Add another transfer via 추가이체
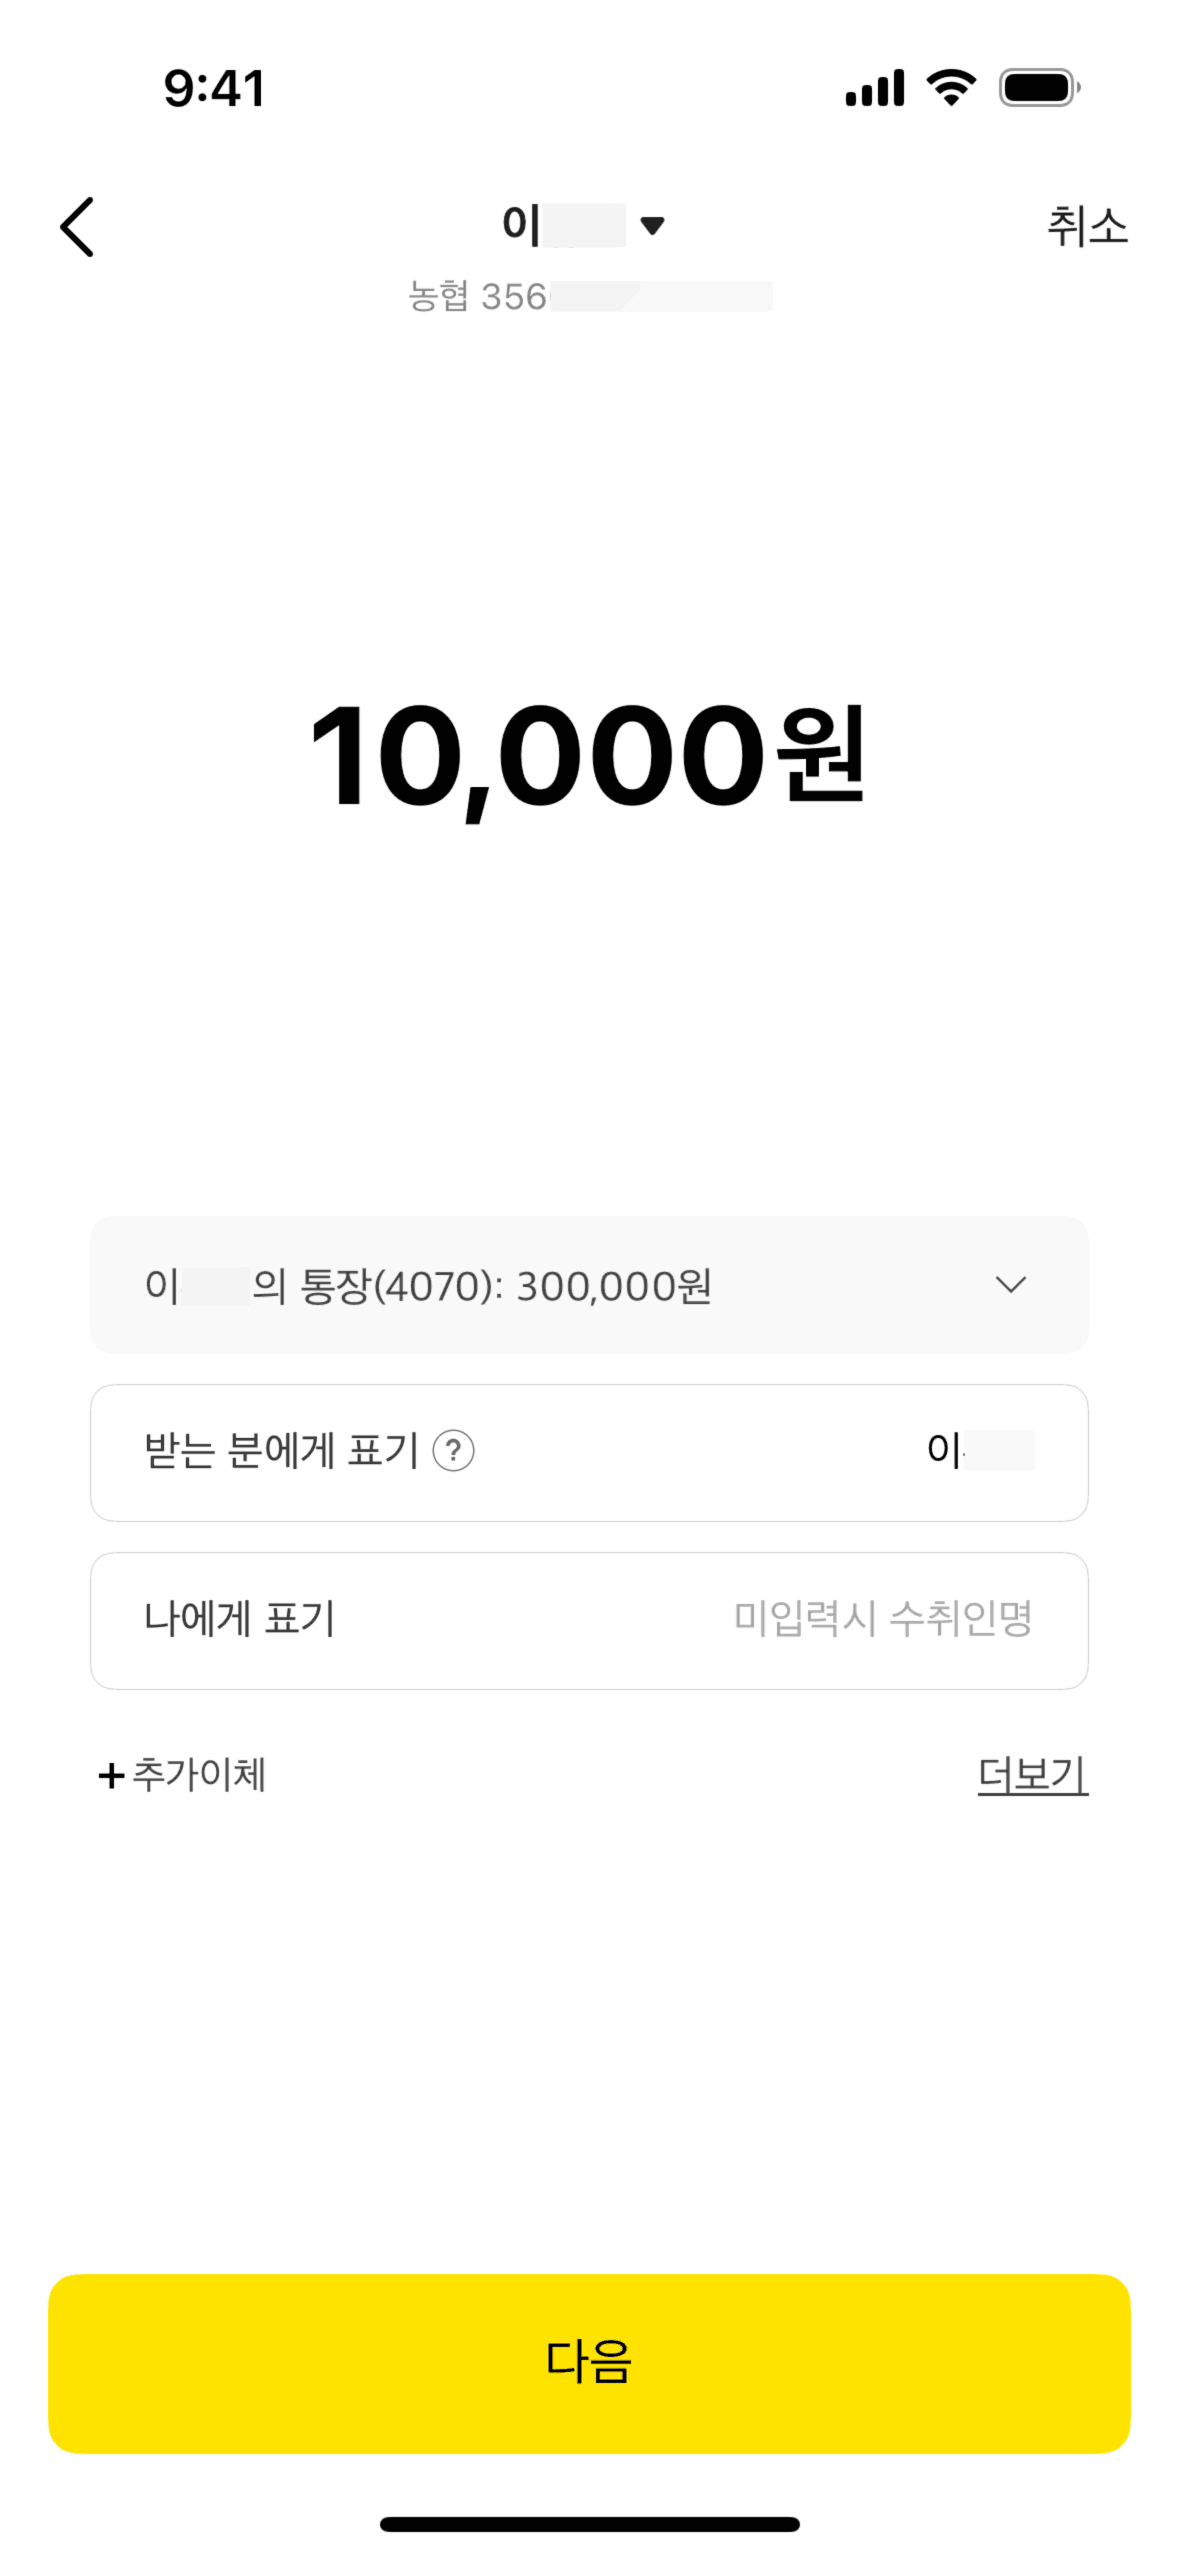 [x=199, y=1775]
